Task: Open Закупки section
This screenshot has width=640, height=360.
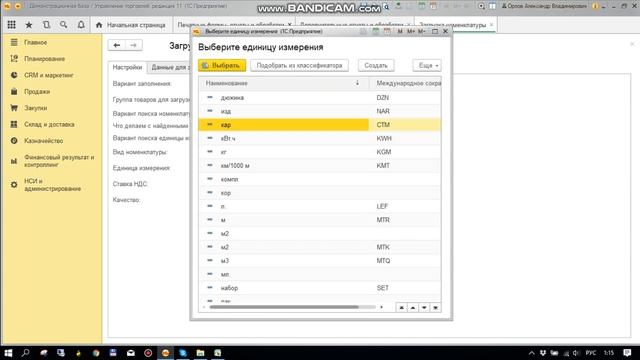Action: [x=36, y=108]
